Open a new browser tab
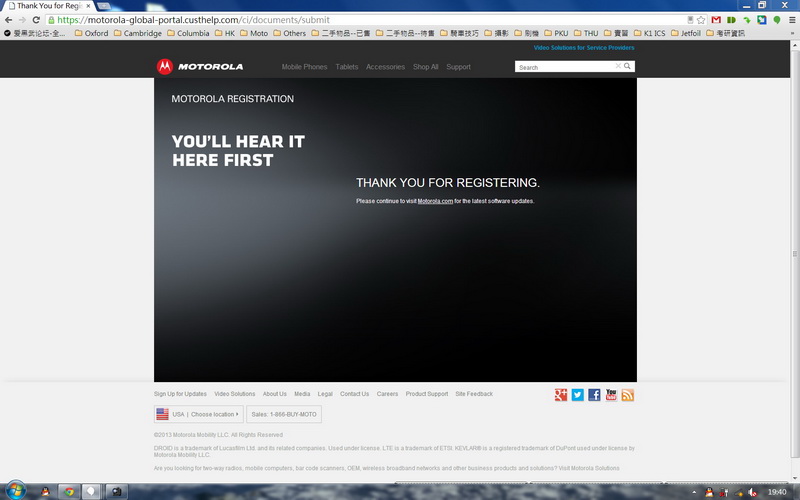Image resolution: width=800 pixels, height=500 pixels. coord(104,6)
